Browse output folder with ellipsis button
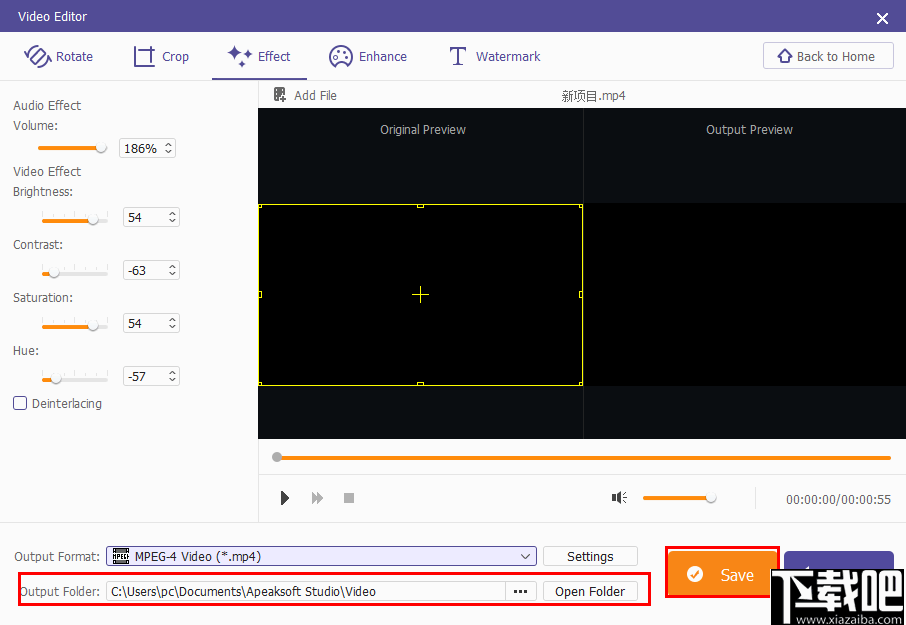The height and width of the screenshot is (625, 906). pyautogui.click(x=520, y=591)
